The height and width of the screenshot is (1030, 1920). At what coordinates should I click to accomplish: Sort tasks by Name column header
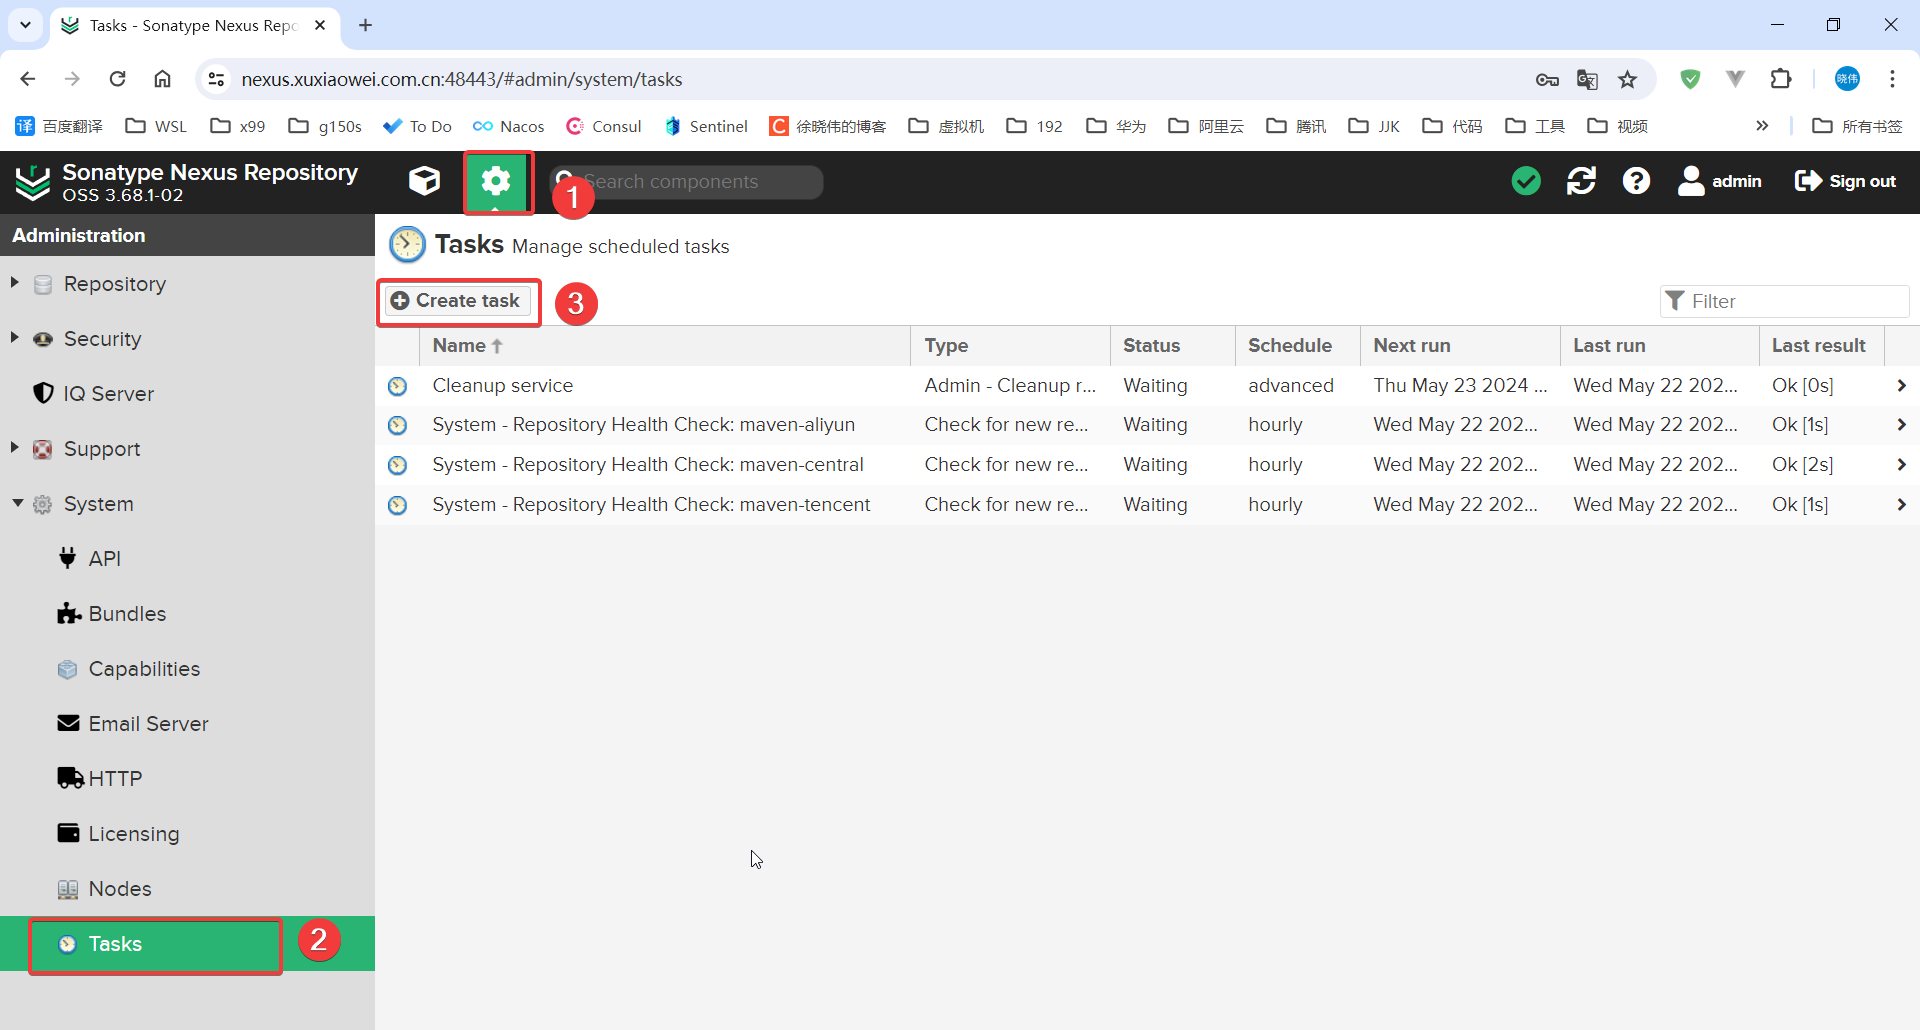pos(460,346)
